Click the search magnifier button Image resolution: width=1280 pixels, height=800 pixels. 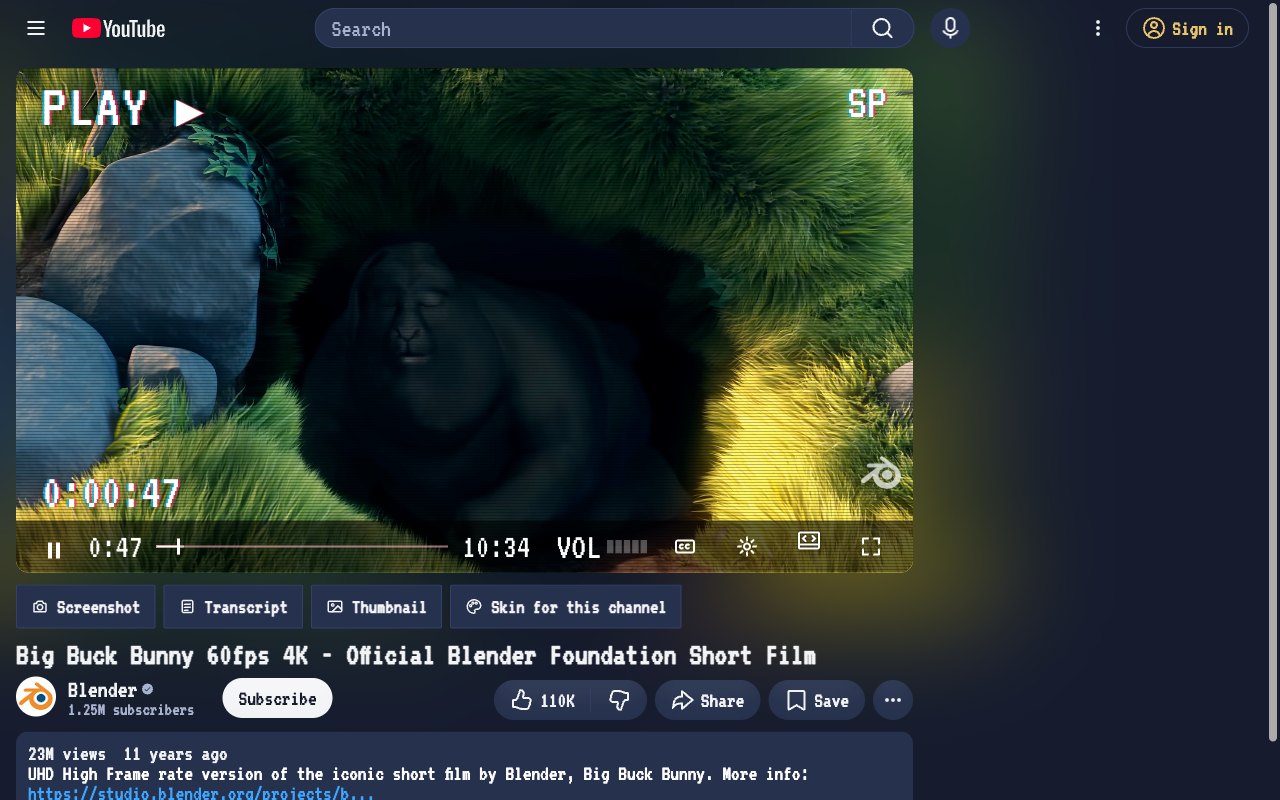point(882,28)
